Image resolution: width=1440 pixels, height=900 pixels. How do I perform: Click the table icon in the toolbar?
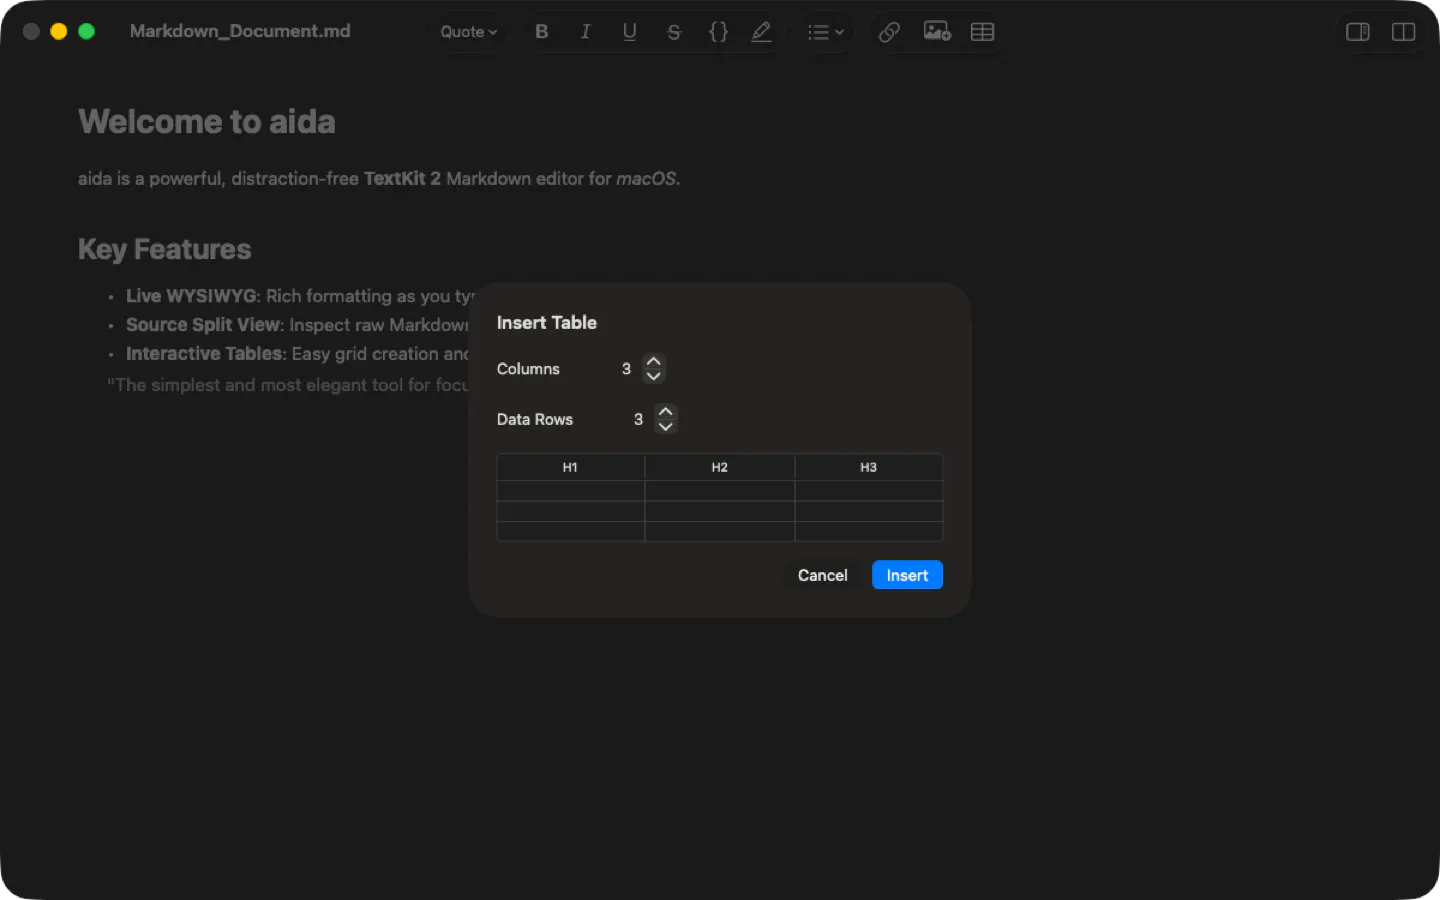983,32
